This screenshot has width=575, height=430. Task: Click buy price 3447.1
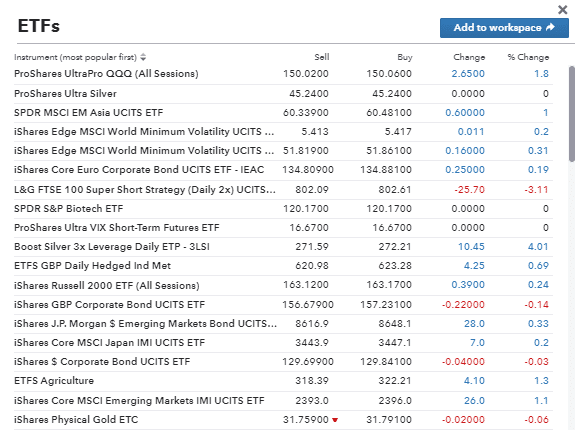[395, 343]
